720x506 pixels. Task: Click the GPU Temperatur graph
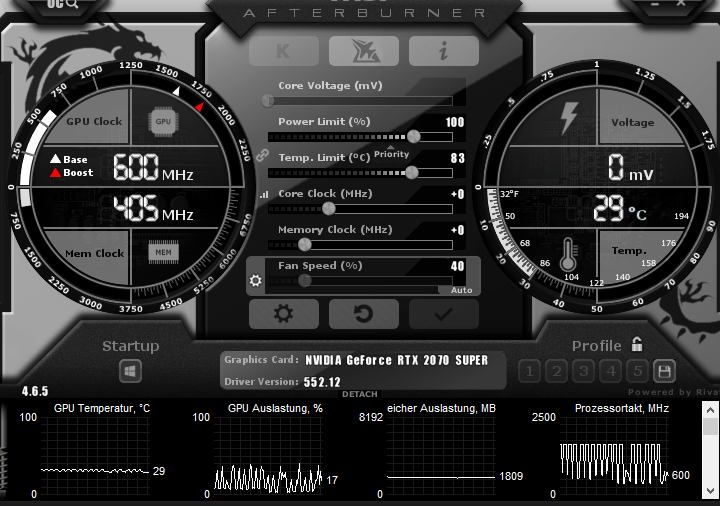click(95, 456)
